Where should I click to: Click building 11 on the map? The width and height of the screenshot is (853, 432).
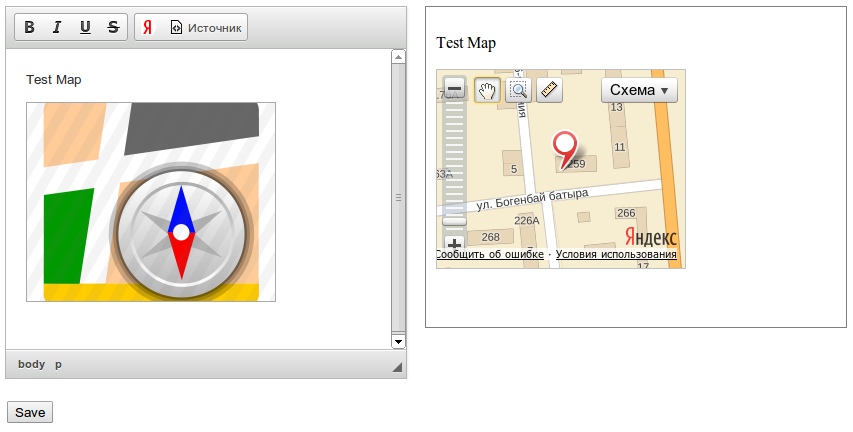[x=620, y=147]
